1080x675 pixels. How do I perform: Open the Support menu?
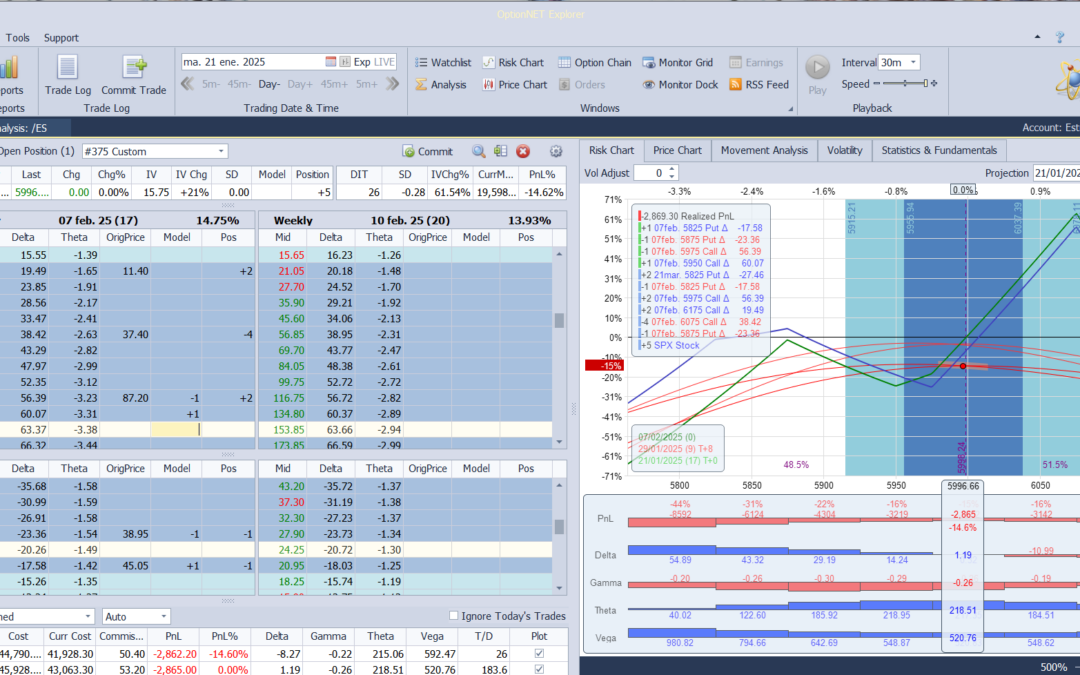[x=61, y=38]
